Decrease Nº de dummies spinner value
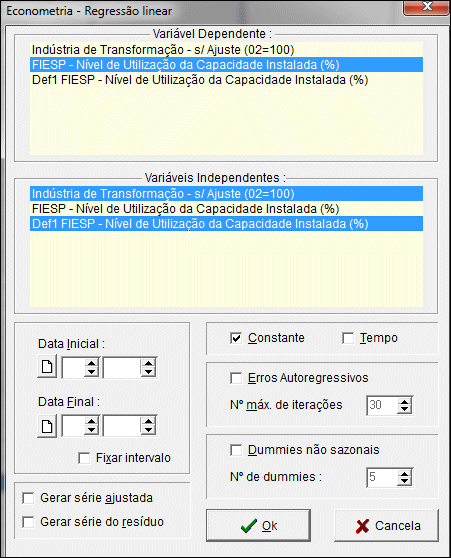451x558 pixels. (404, 481)
